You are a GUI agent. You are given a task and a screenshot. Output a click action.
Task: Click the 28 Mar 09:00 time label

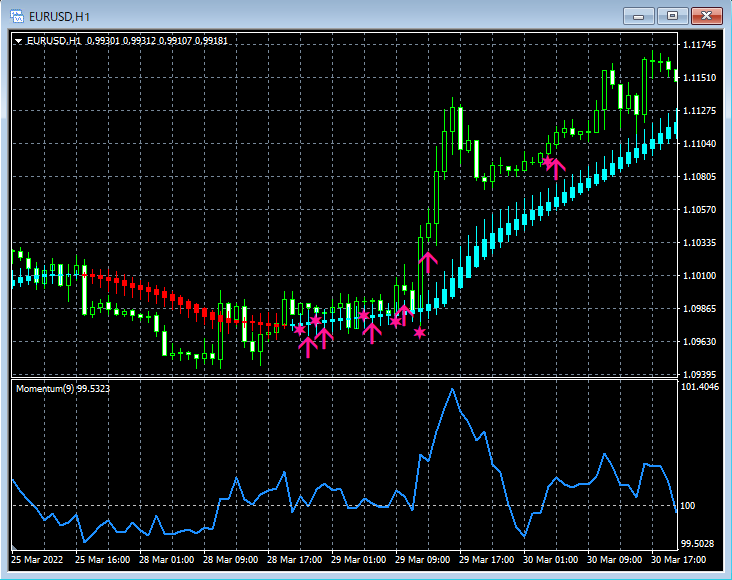(230, 559)
